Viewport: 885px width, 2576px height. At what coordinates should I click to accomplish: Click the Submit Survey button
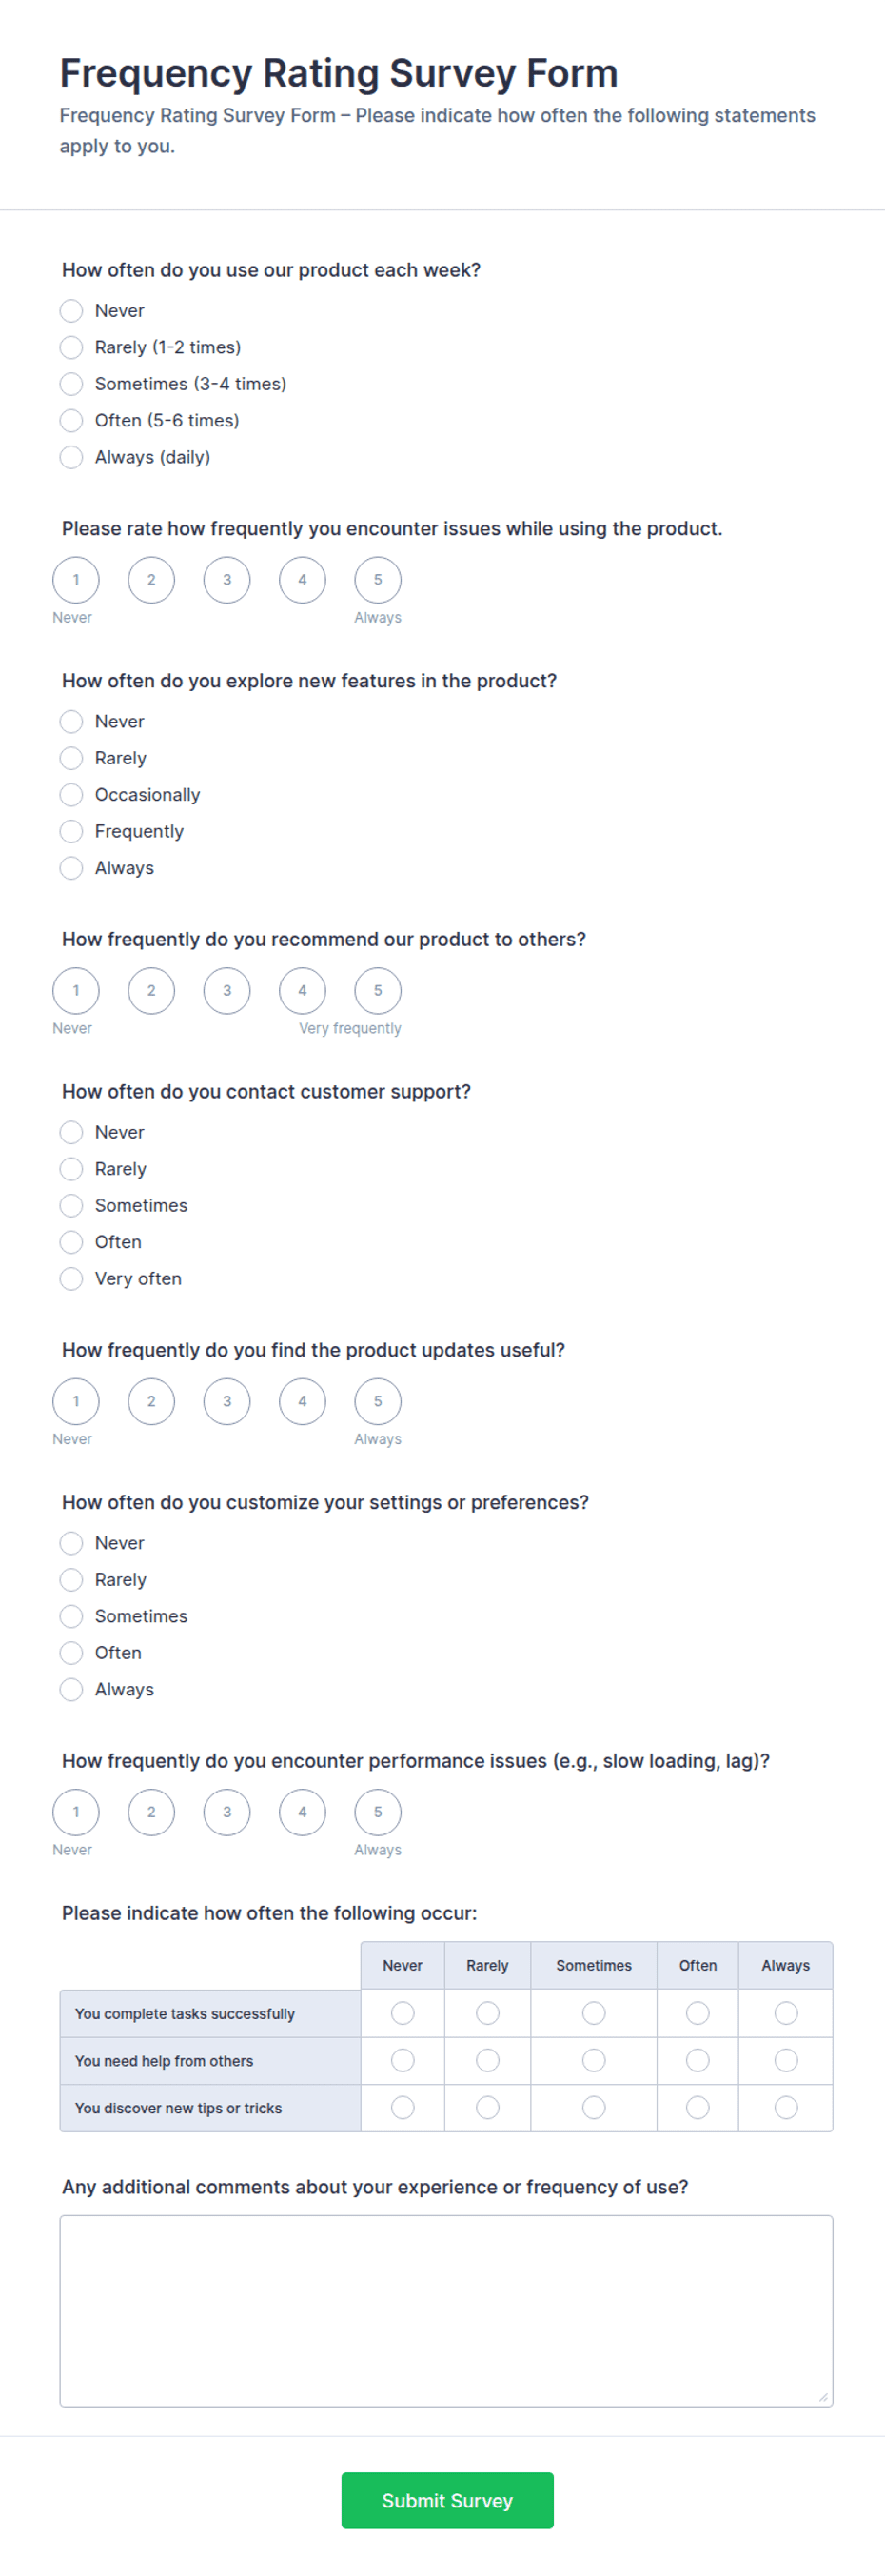(x=447, y=2500)
